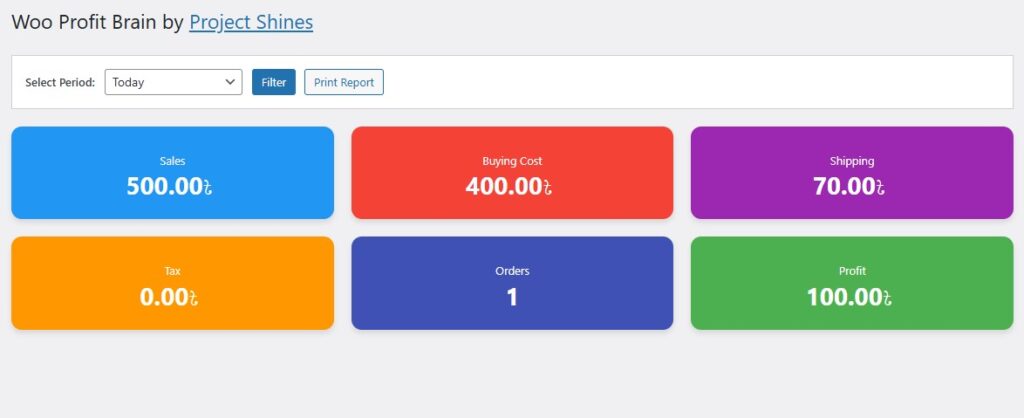Click the taka currency symbol after 500.00
The height and width of the screenshot is (418, 1024).
tap(208, 187)
